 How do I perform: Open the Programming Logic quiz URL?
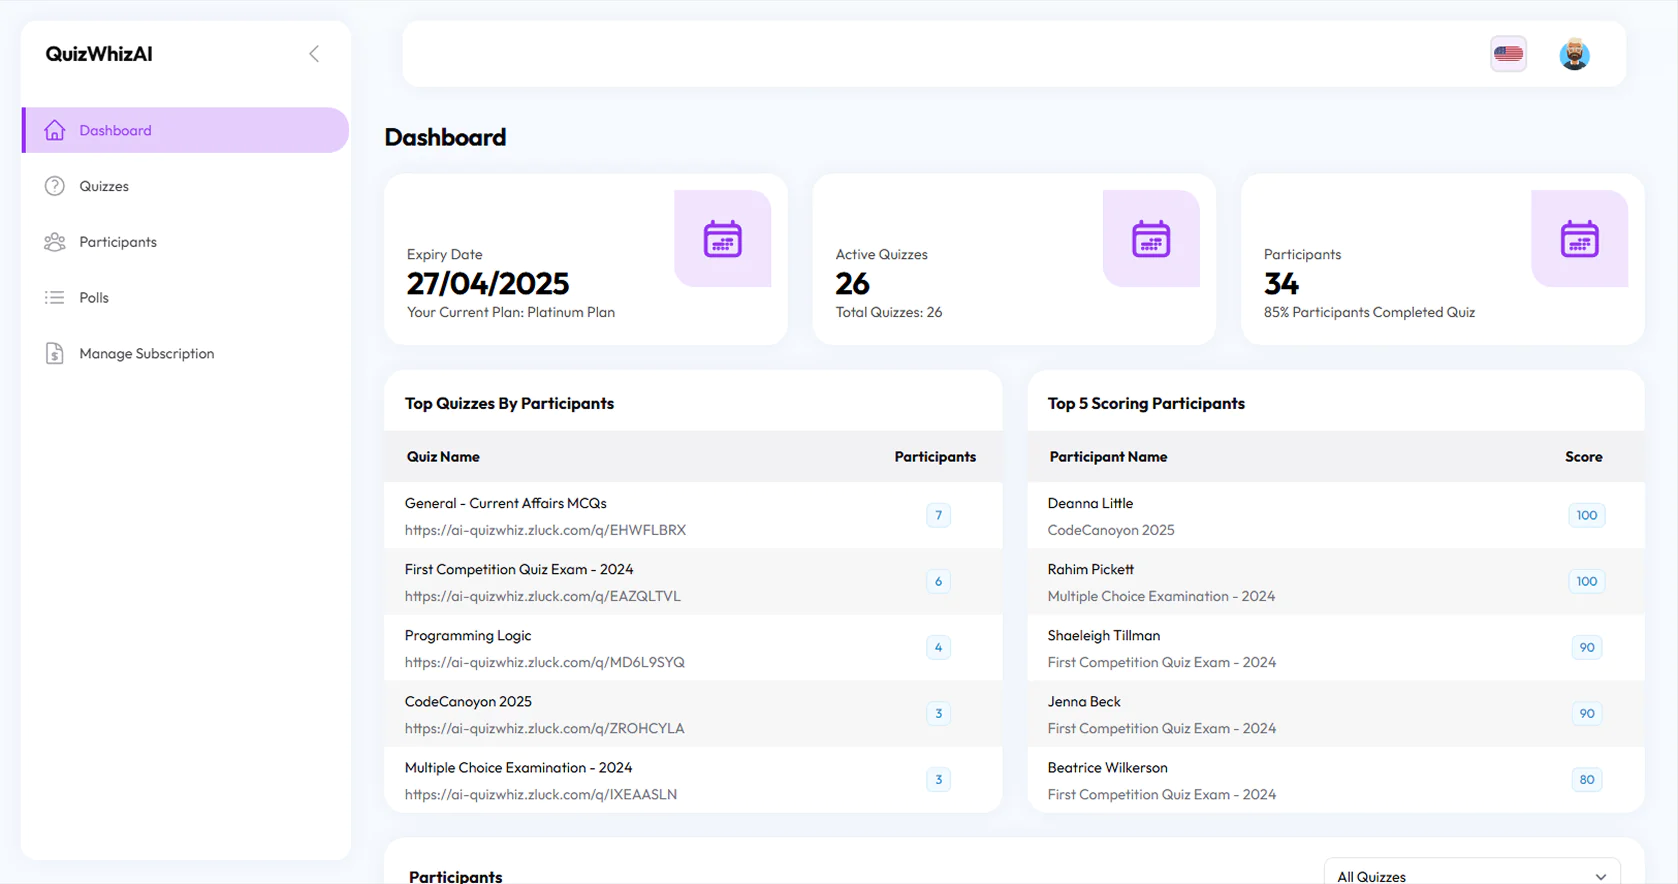click(544, 662)
